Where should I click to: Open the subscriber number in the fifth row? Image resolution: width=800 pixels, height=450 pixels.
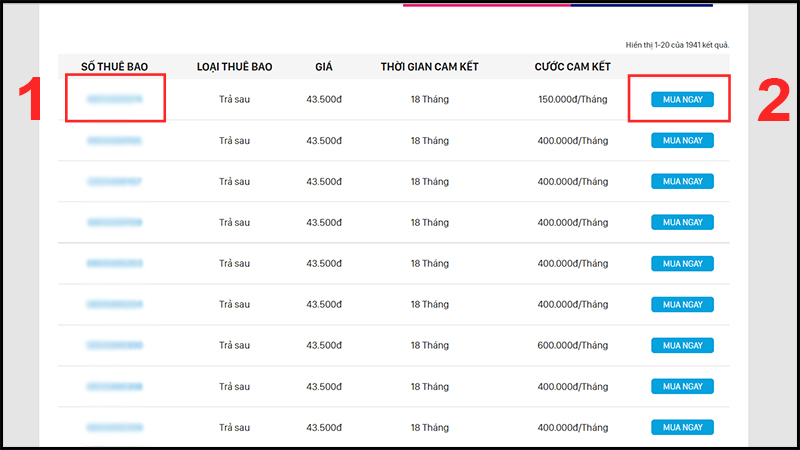(x=114, y=263)
